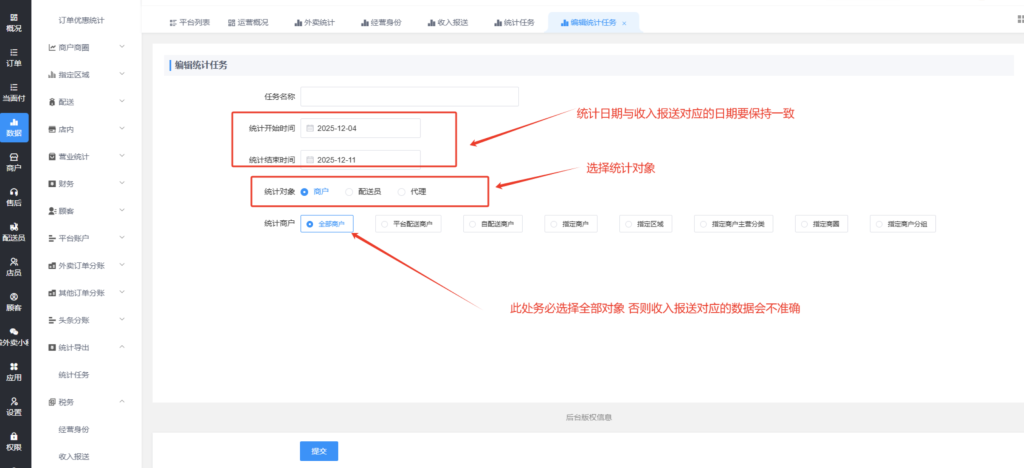Click the 权限 lock icon

click(14, 440)
